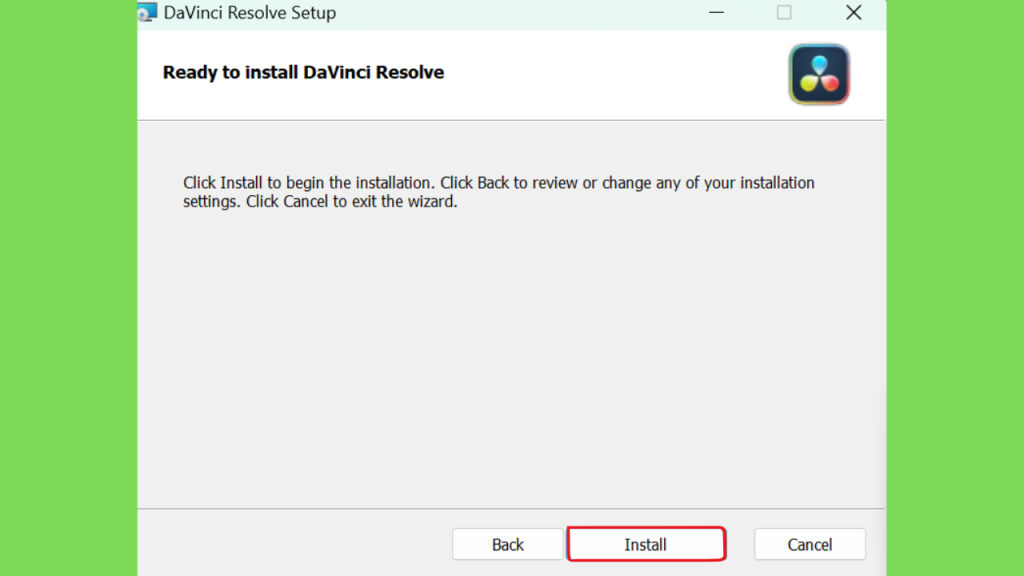The height and width of the screenshot is (576, 1024).
Task: Close the DaVinci Resolve Setup window
Action: pos(854,12)
